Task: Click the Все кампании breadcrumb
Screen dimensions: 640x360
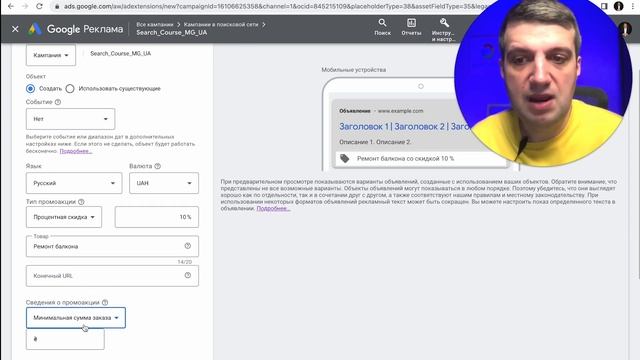Action: pyautogui.click(x=155, y=24)
